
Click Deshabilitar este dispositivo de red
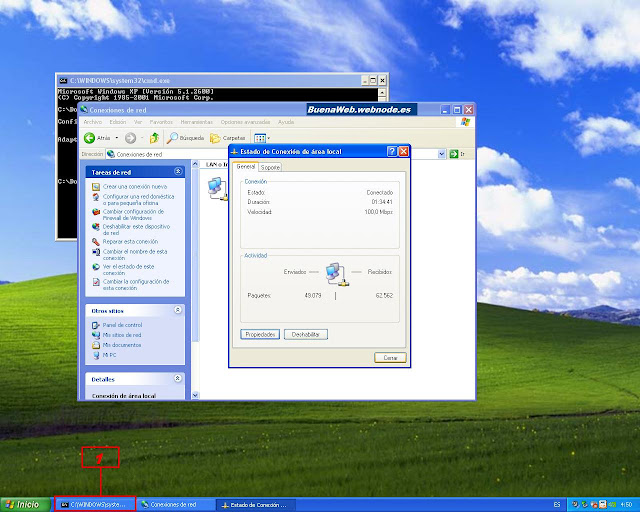pos(136,229)
